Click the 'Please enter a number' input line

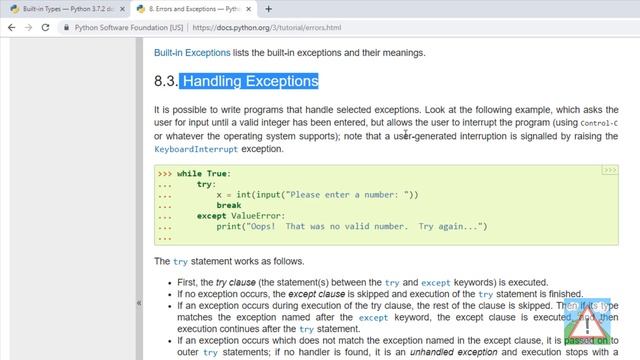[x=317, y=195]
